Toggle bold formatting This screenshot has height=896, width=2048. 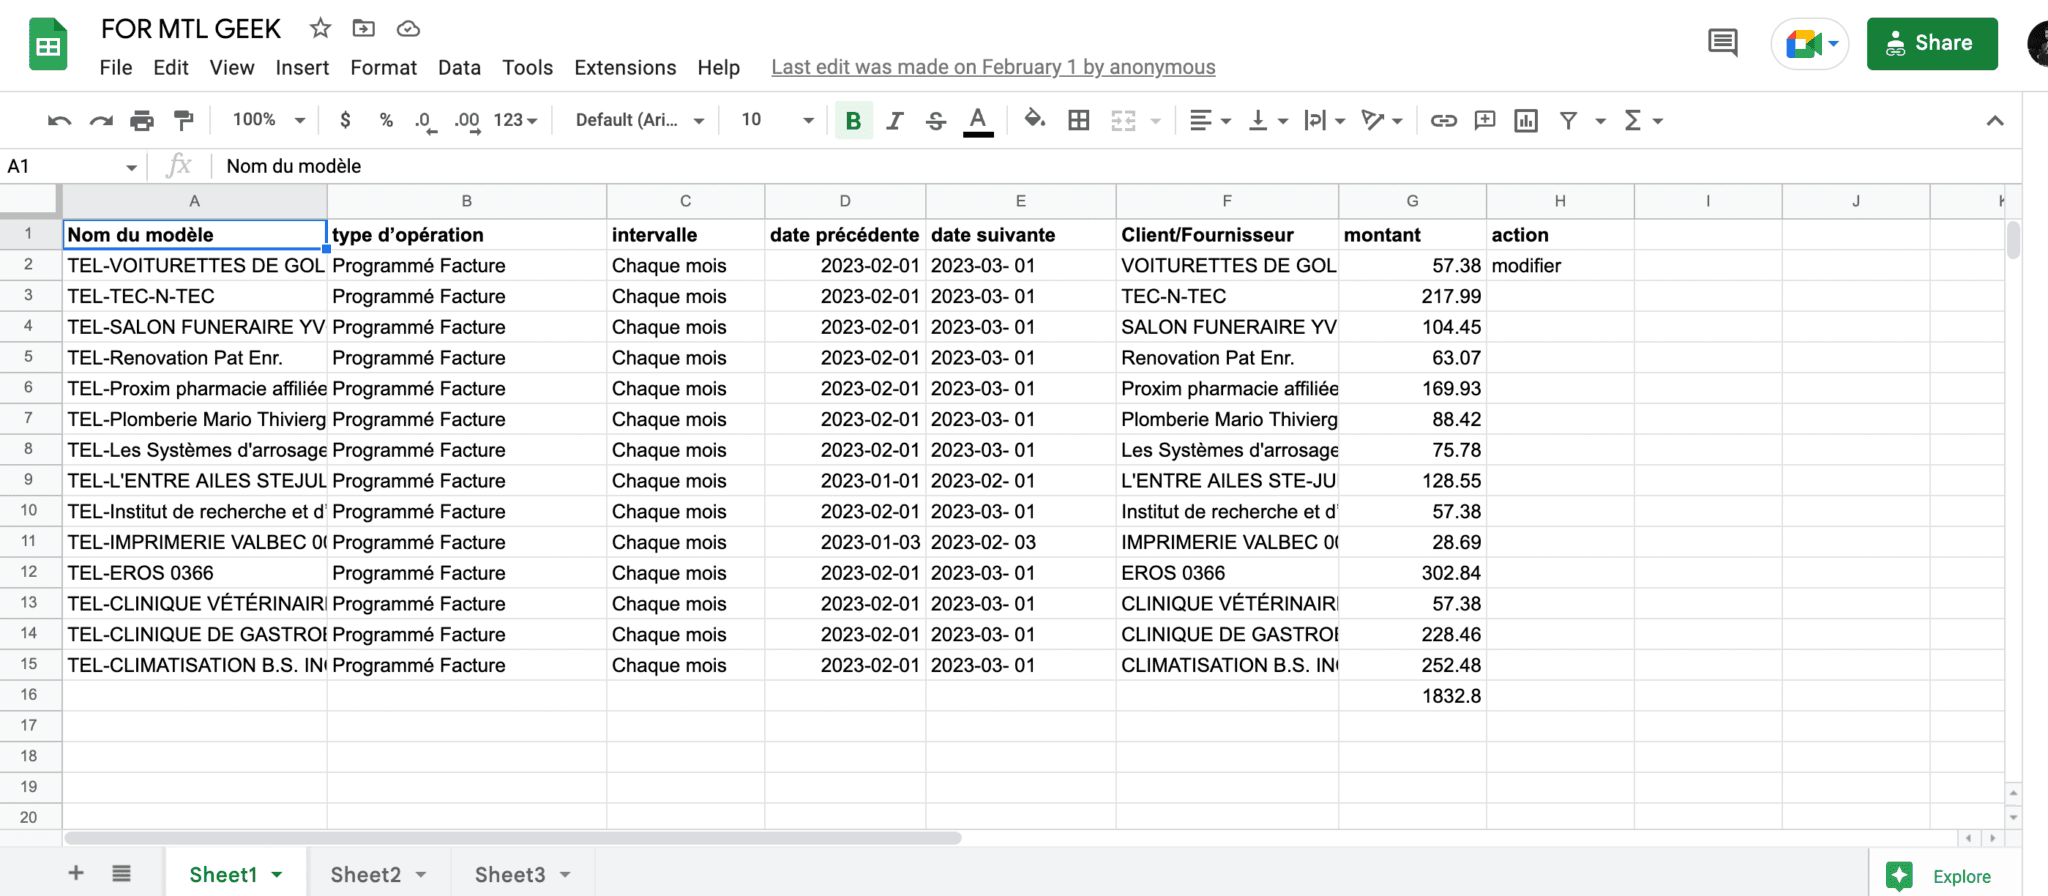click(x=853, y=121)
